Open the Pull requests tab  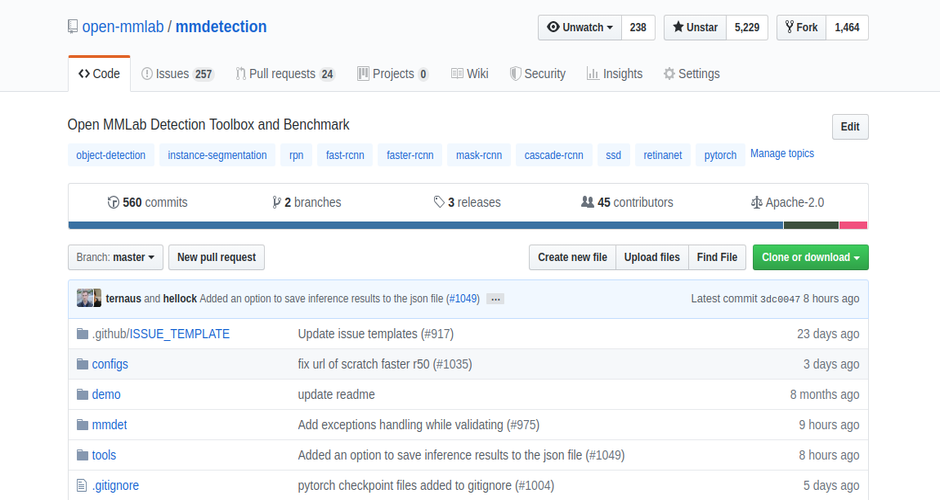pos(285,74)
